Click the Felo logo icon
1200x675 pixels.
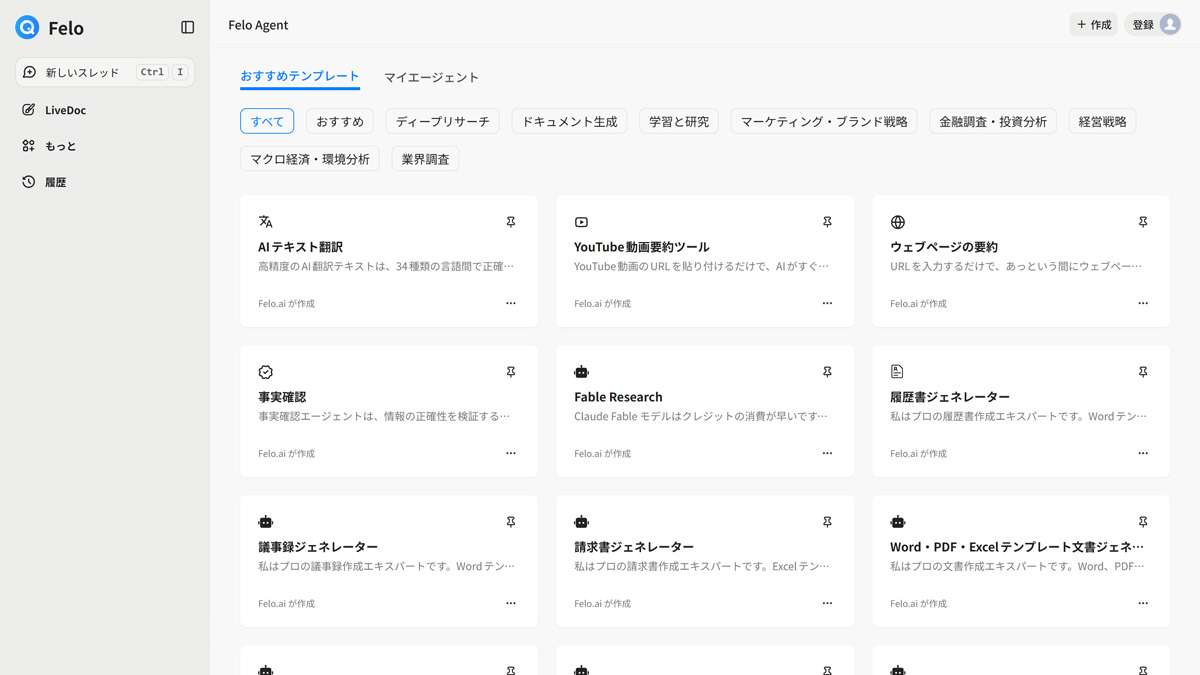[x=27, y=27]
